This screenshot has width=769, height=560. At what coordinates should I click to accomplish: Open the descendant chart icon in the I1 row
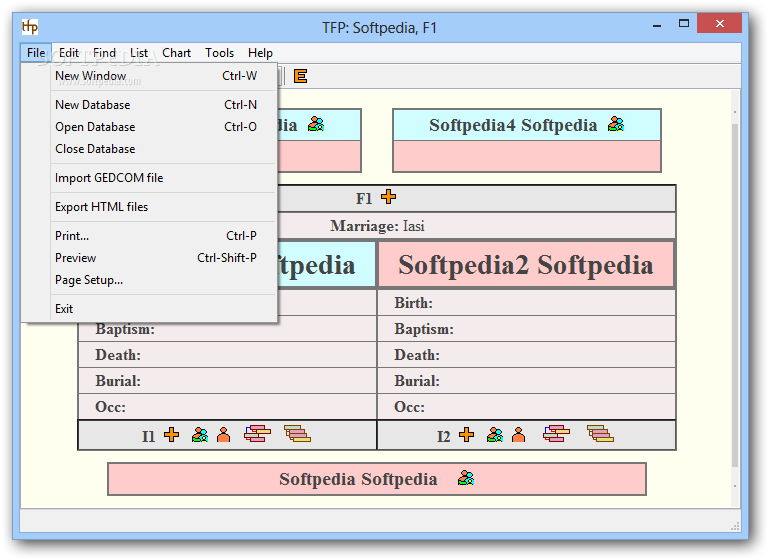point(297,433)
